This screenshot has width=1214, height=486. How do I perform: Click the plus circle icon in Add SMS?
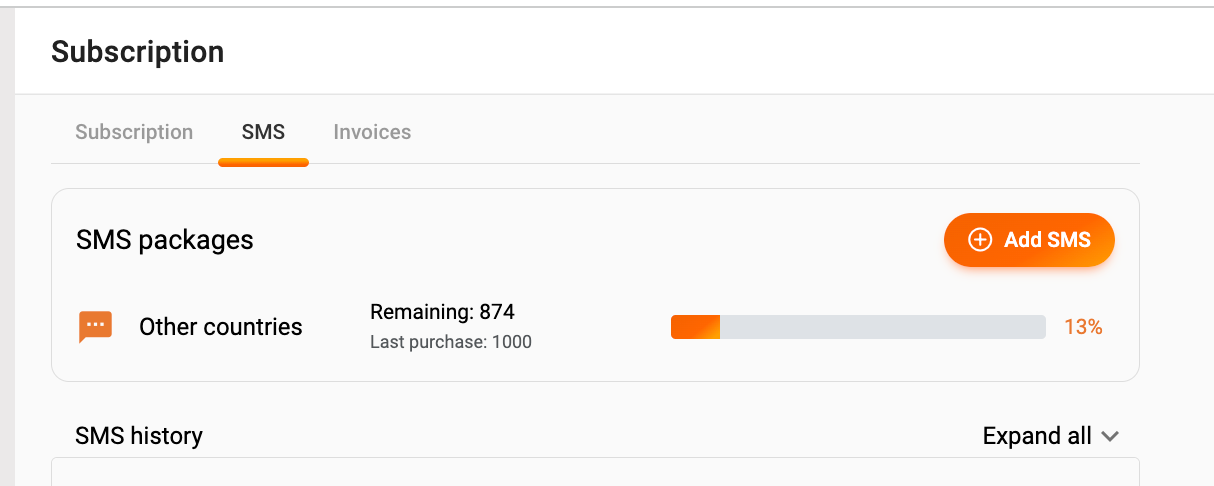[980, 240]
